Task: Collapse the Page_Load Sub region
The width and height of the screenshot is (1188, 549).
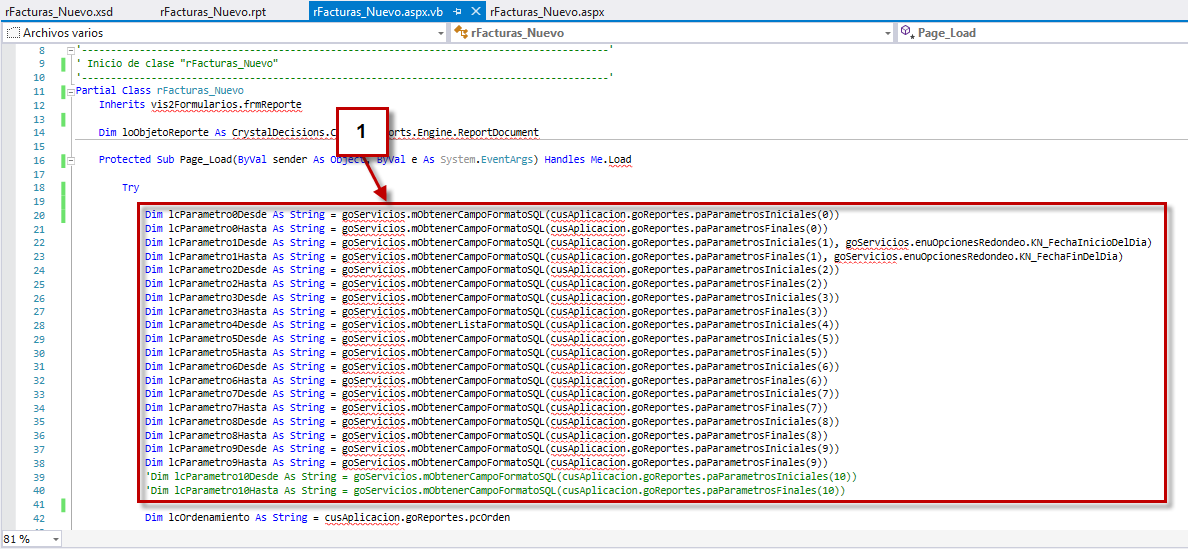Action: point(69,160)
